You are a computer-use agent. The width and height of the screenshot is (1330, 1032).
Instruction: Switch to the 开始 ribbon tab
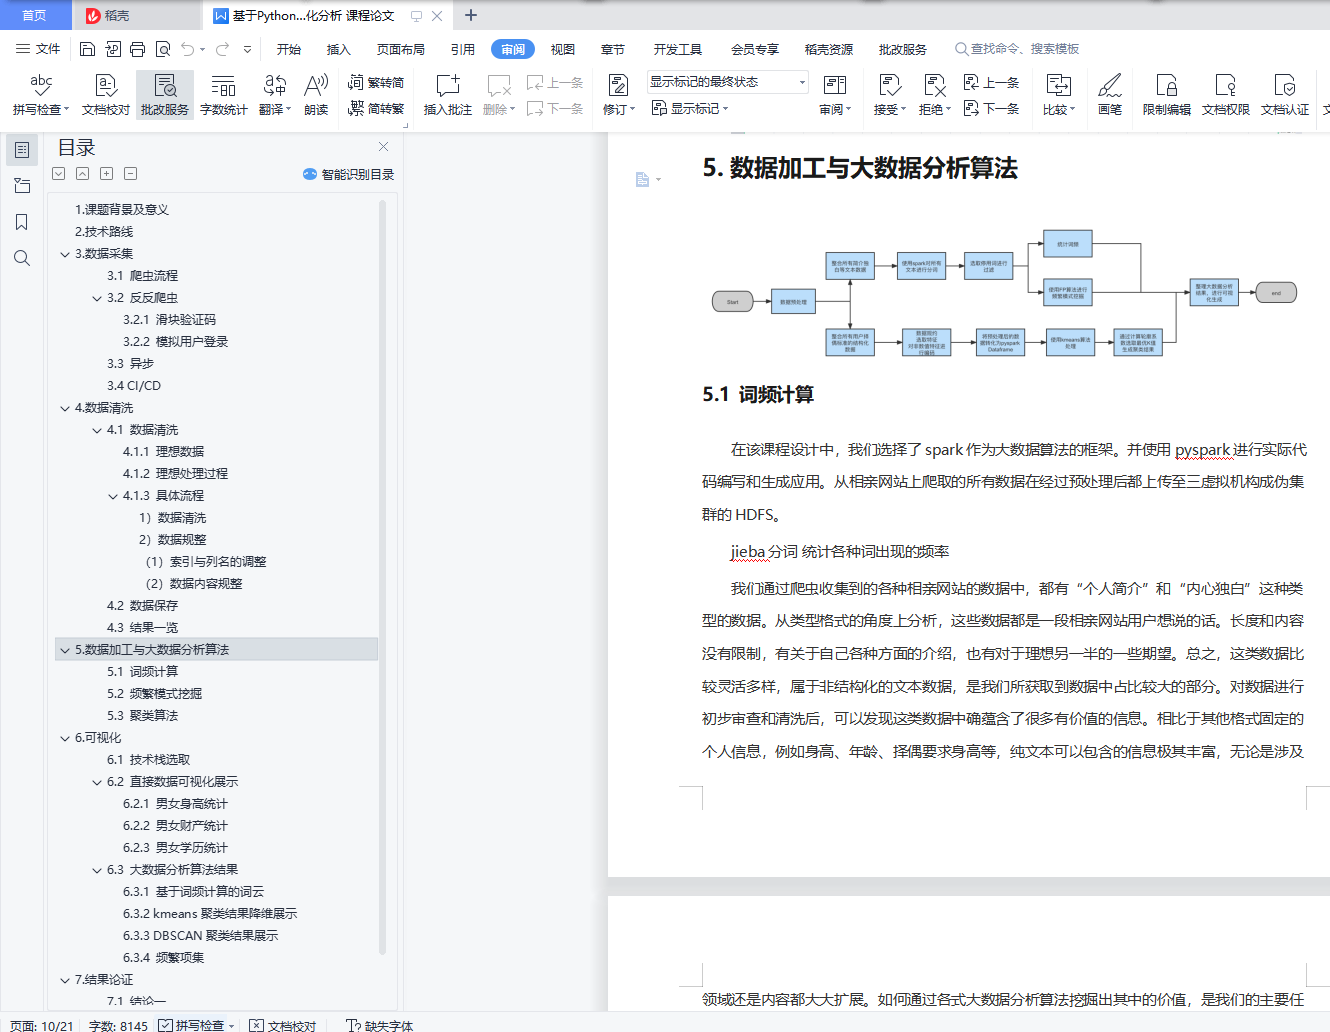click(x=289, y=49)
